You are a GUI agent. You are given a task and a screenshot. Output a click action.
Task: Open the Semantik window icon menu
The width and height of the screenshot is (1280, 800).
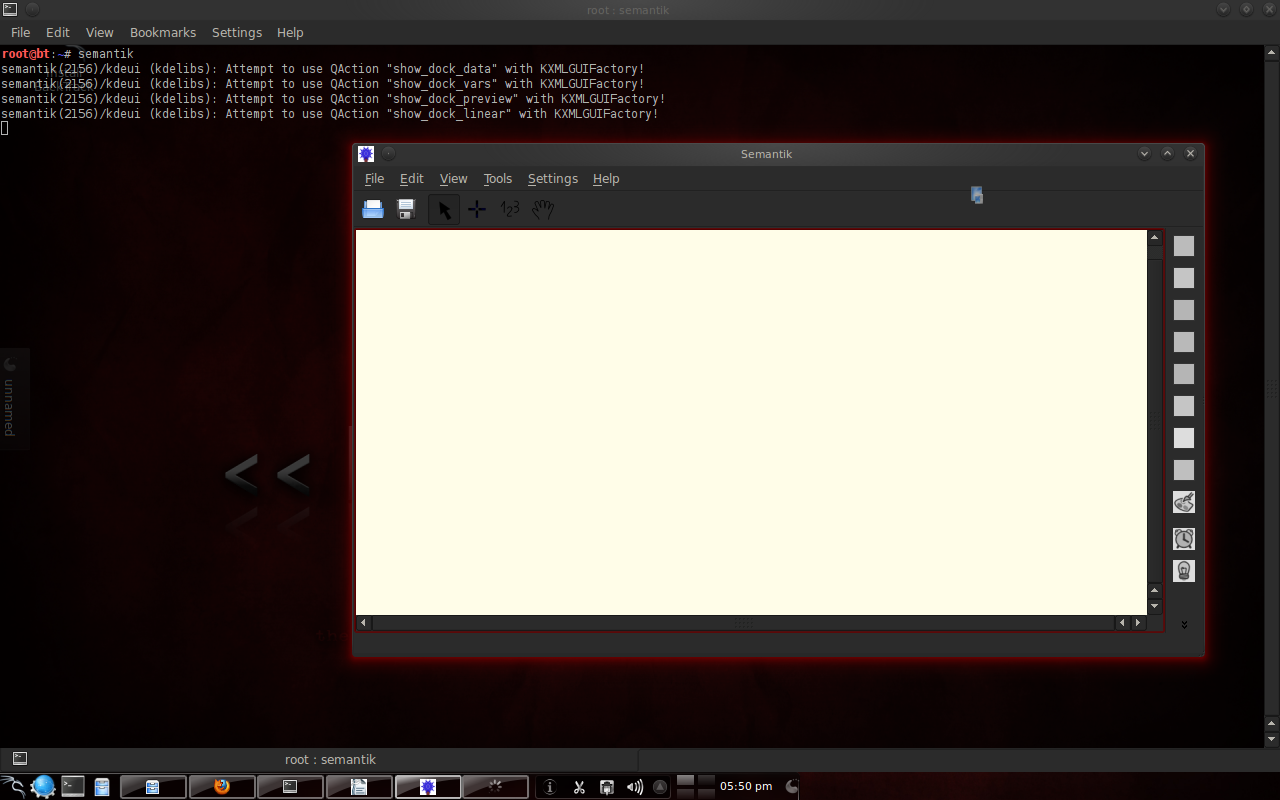[366, 154]
